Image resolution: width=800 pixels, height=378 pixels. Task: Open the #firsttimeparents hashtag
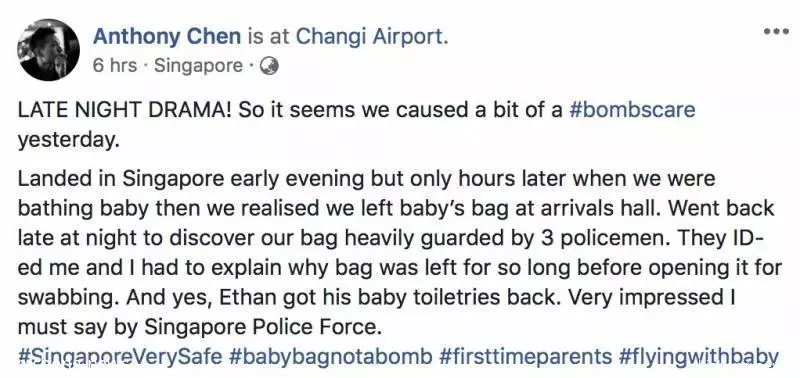[x=525, y=357]
